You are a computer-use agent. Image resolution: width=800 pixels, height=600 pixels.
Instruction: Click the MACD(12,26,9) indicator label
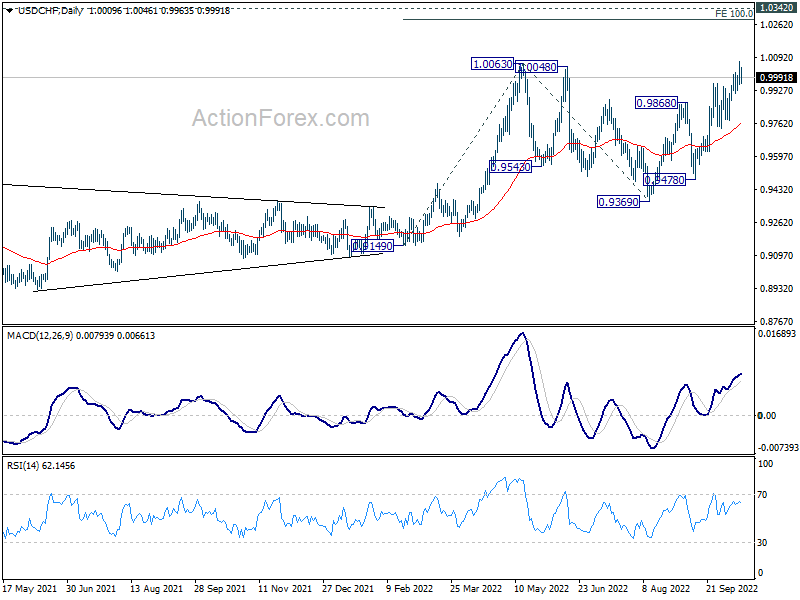(x=40, y=336)
